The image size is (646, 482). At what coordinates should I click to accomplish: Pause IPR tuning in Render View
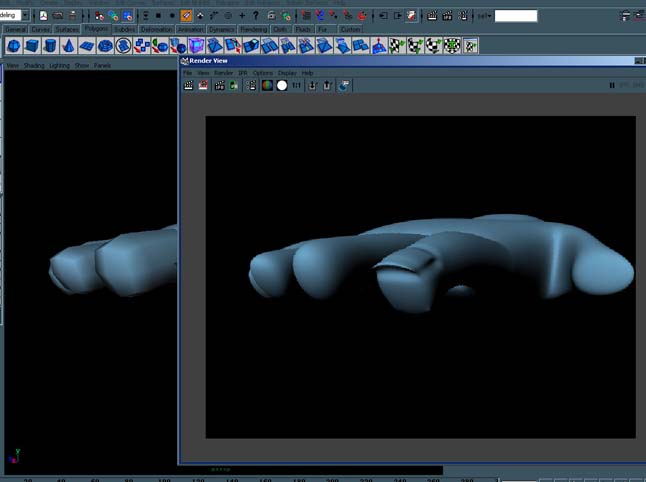click(612, 86)
